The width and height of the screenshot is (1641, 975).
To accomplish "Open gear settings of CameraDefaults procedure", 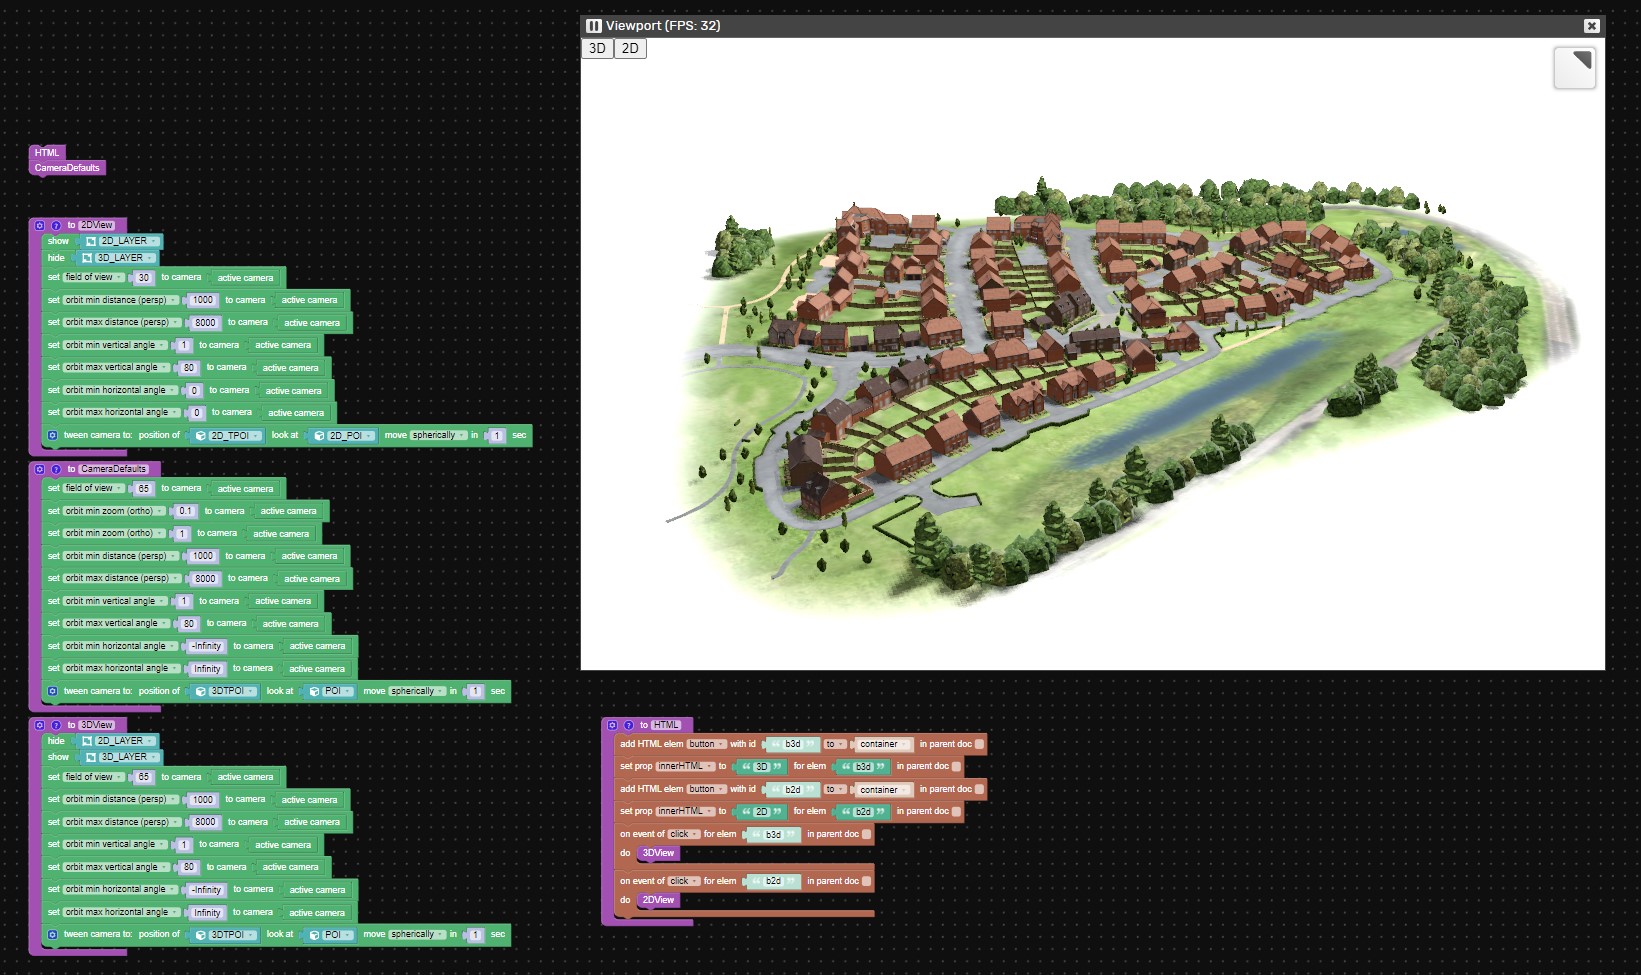I will tap(40, 469).
